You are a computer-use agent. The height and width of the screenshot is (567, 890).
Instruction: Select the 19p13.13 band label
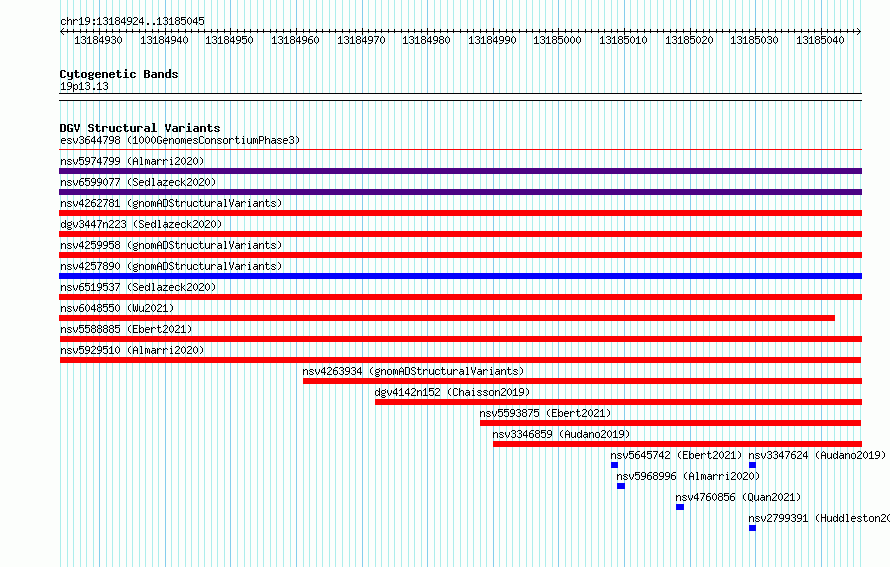pos(84,86)
